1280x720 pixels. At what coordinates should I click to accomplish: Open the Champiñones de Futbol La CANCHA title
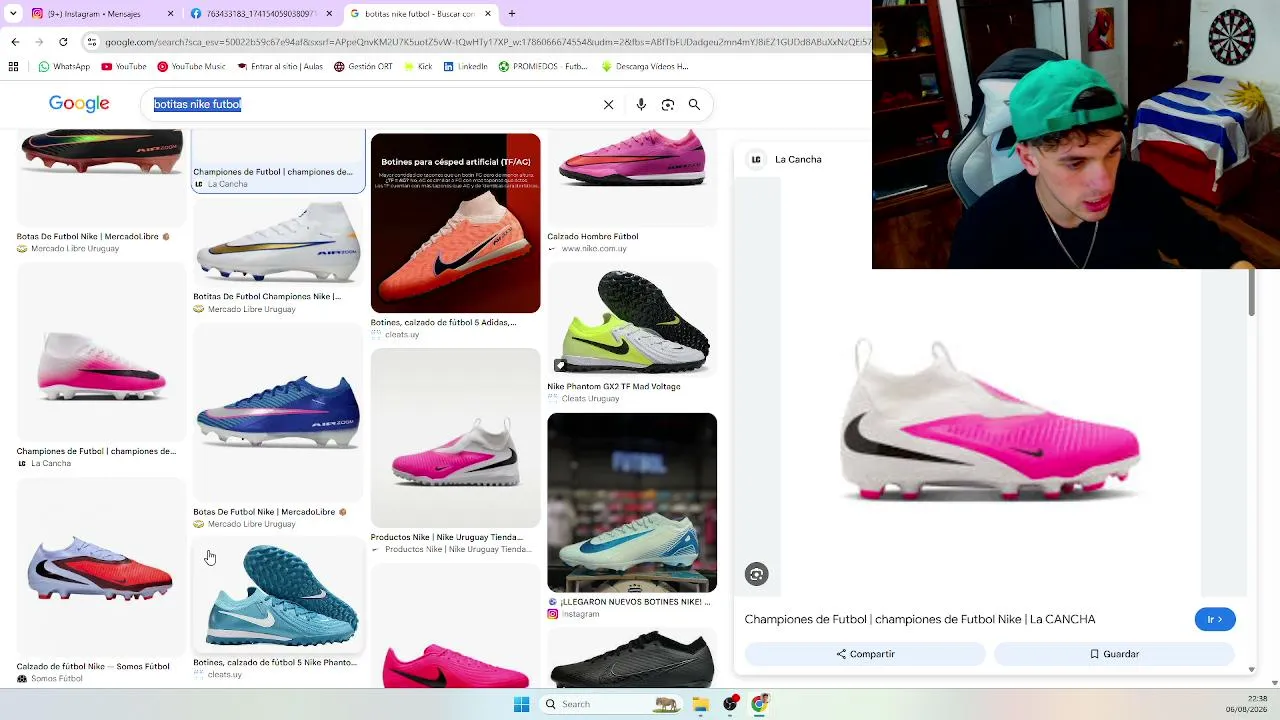920,620
